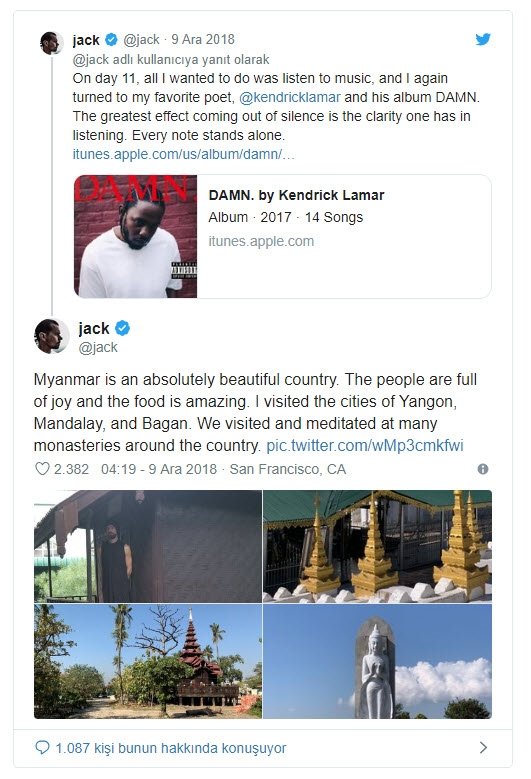The height and width of the screenshot is (779, 531).
Task: View photo of man at wooden monastery
Action: pos(148,546)
